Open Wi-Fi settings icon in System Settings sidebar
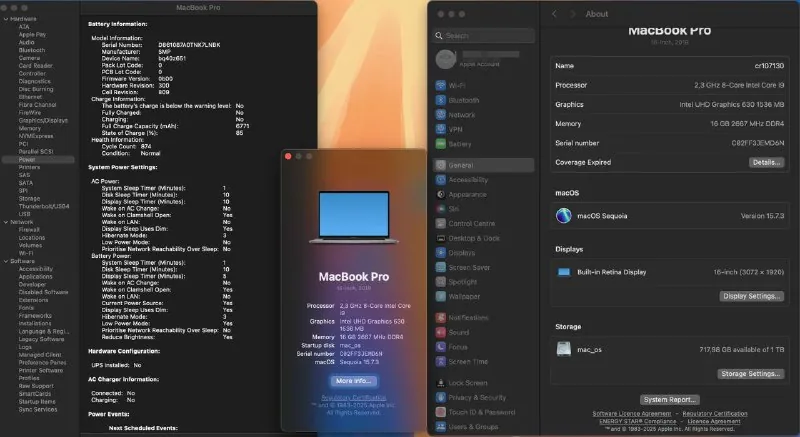 pyautogui.click(x=441, y=86)
